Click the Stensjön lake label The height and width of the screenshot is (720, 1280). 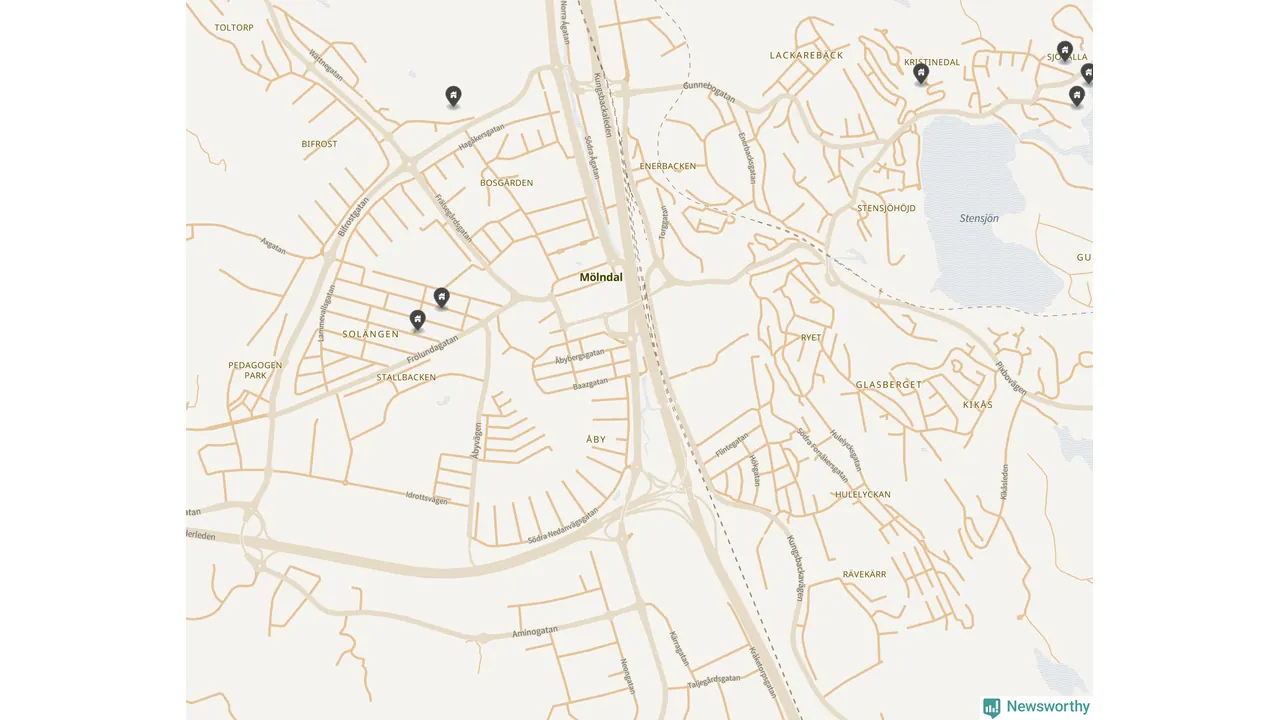point(979,218)
